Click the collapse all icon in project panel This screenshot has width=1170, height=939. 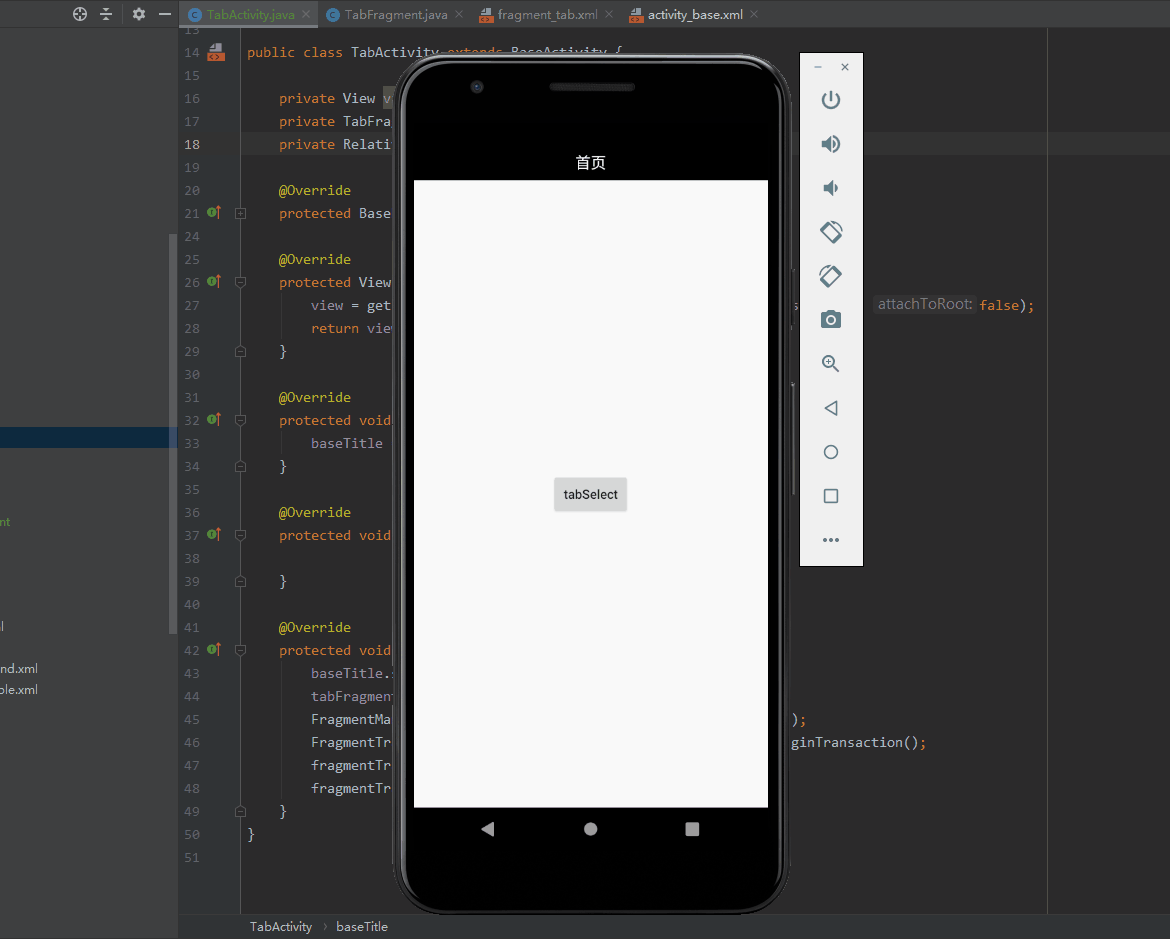coord(106,13)
